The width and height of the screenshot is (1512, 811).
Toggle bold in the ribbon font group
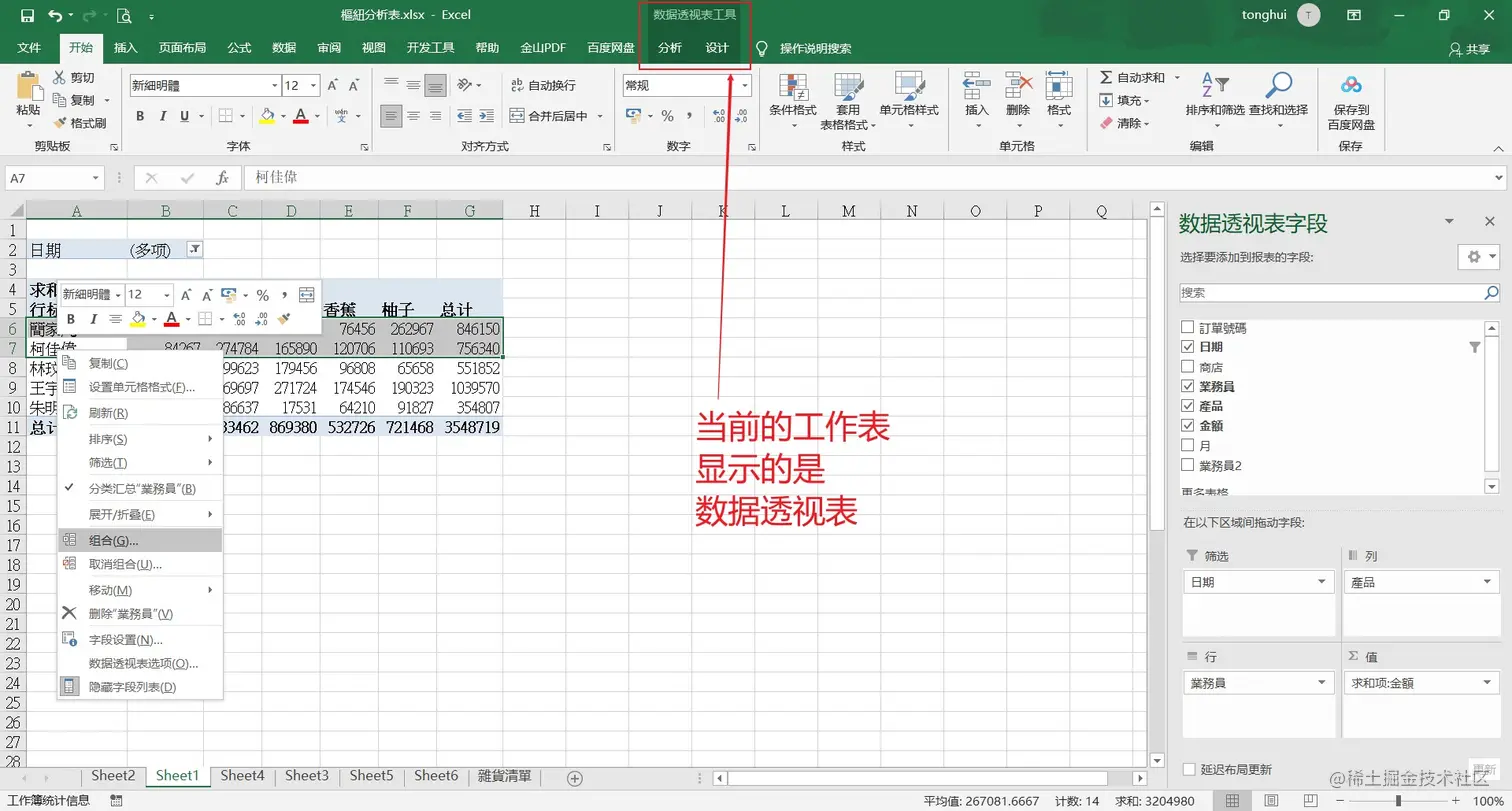[x=140, y=116]
